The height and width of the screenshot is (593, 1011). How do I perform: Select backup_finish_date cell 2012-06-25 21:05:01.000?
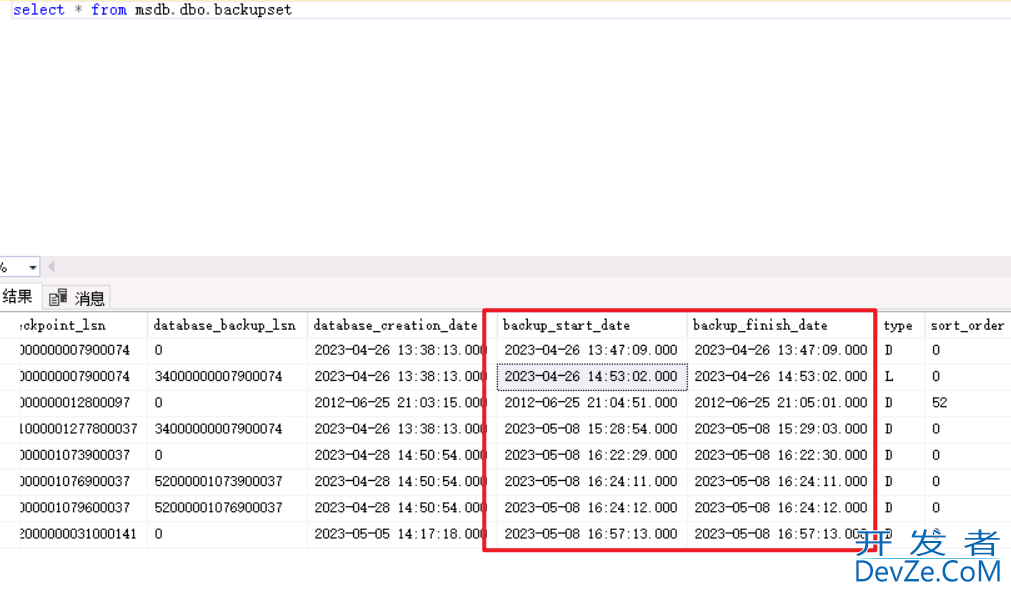coord(780,403)
